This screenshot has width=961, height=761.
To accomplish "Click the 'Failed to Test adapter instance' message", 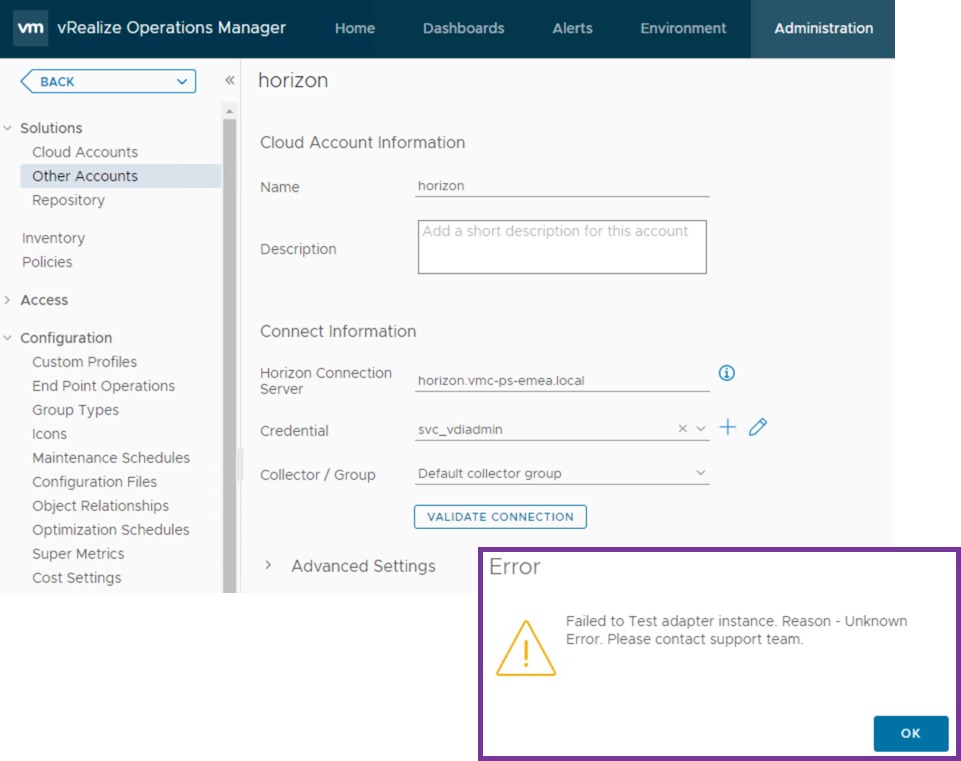I will pos(736,630).
